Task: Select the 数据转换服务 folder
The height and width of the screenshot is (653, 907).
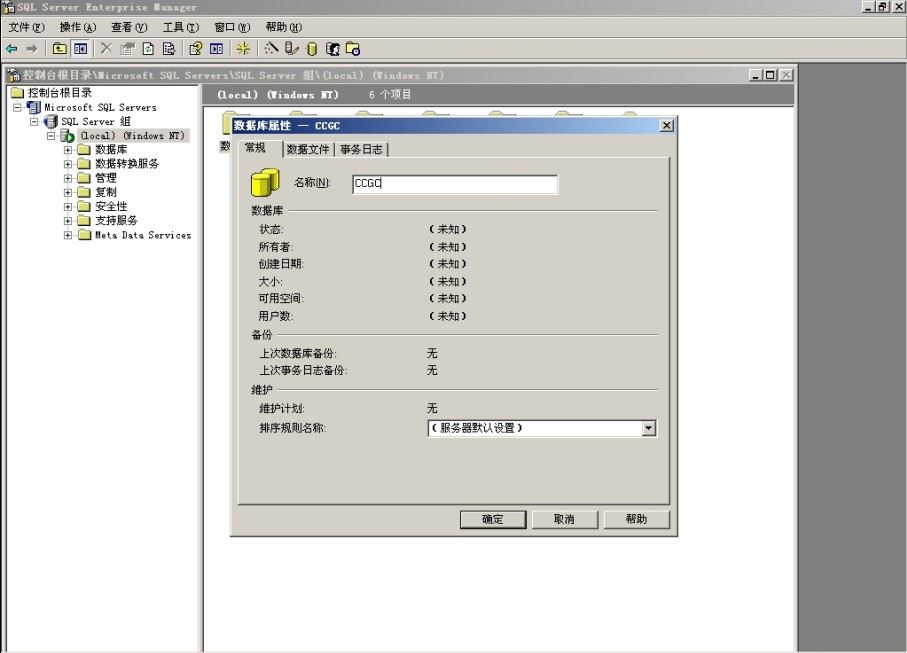Action: 127,164
